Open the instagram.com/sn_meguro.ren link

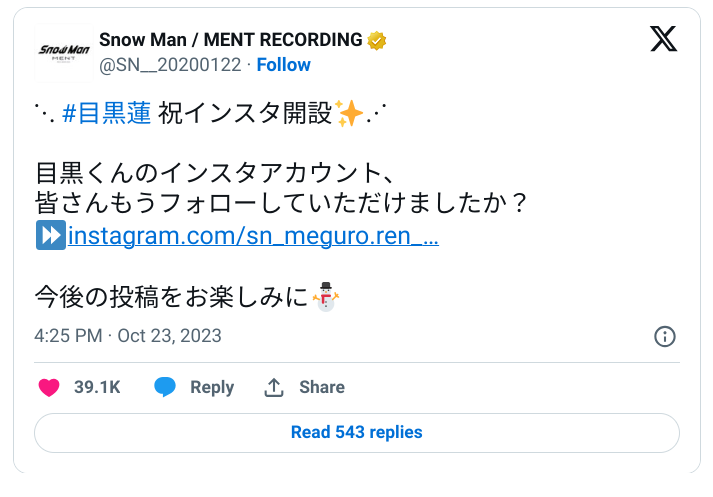point(253,236)
